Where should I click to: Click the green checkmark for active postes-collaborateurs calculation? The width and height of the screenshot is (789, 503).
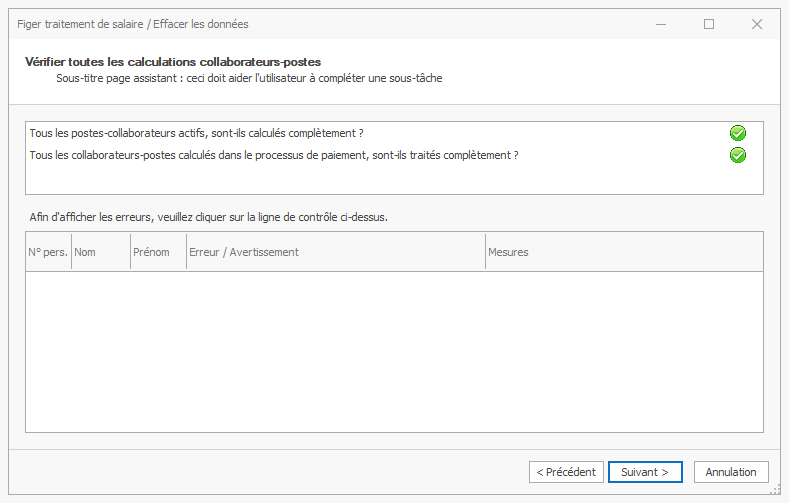[738, 133]
